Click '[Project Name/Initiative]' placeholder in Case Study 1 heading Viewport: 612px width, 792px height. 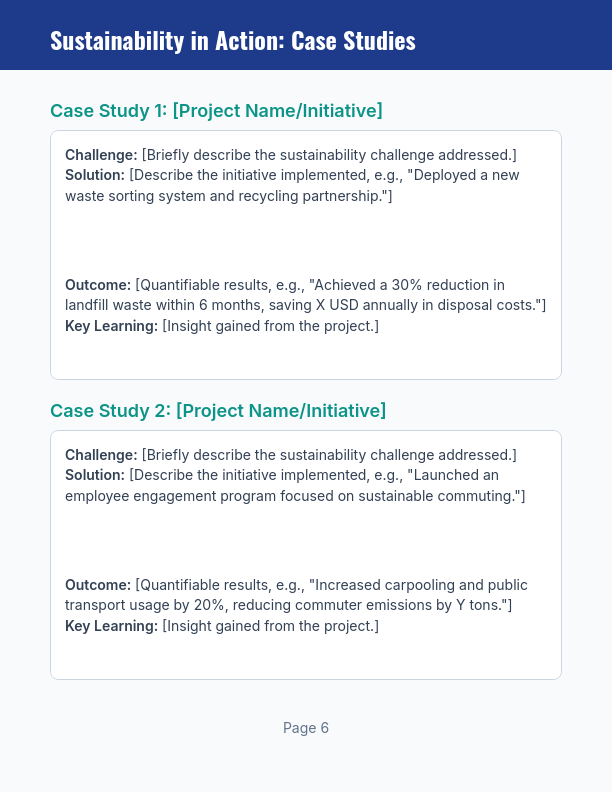(x=277, y=111)
